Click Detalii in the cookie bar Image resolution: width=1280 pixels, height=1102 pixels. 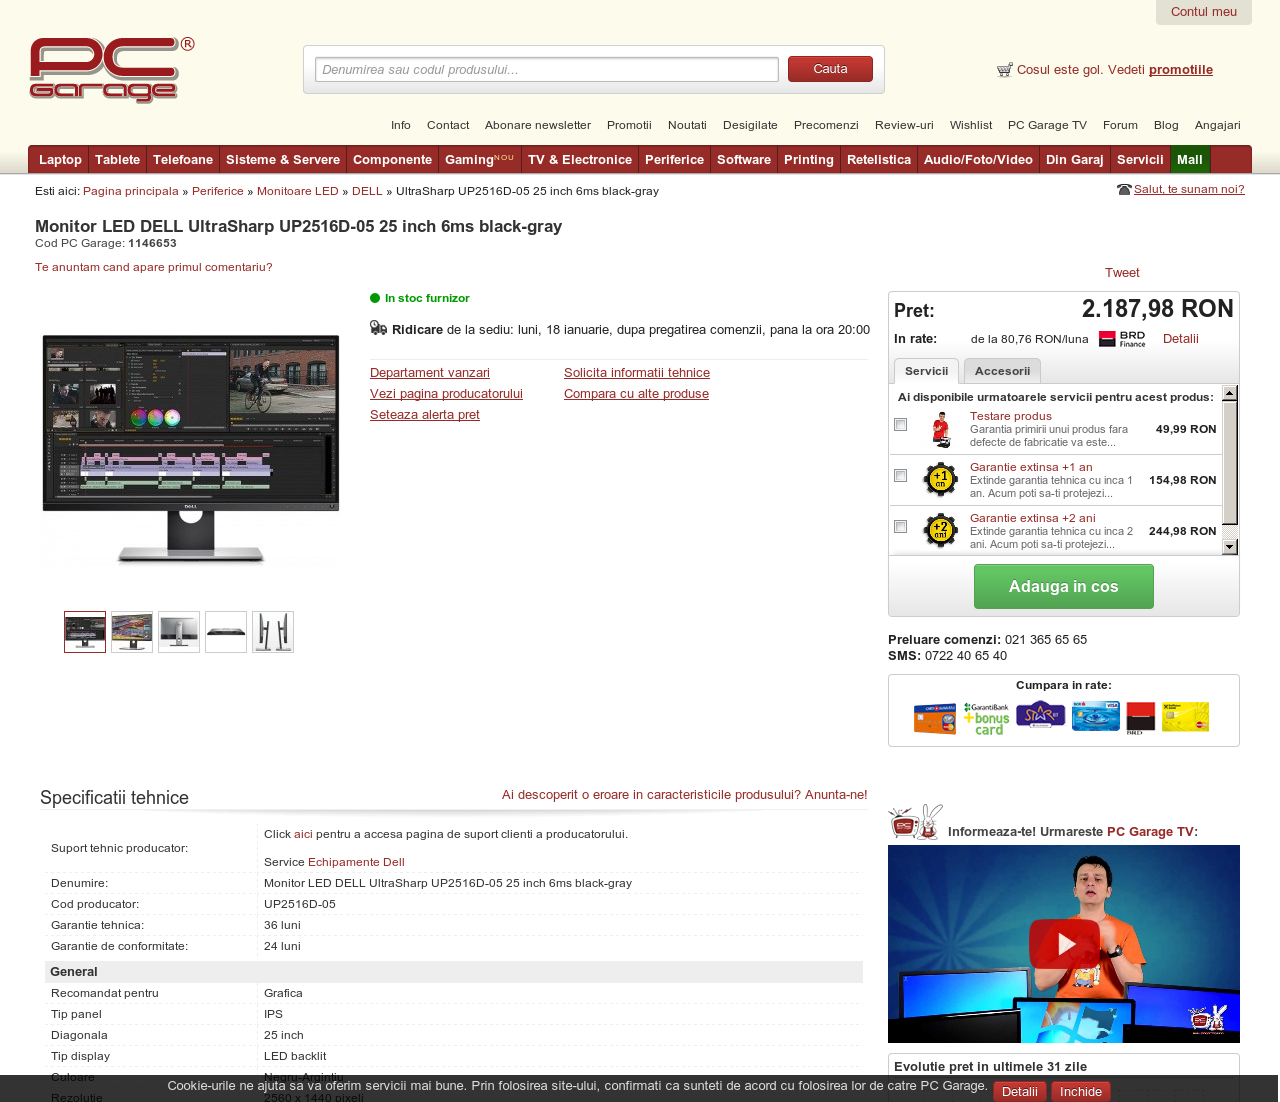[1020, 1092]
